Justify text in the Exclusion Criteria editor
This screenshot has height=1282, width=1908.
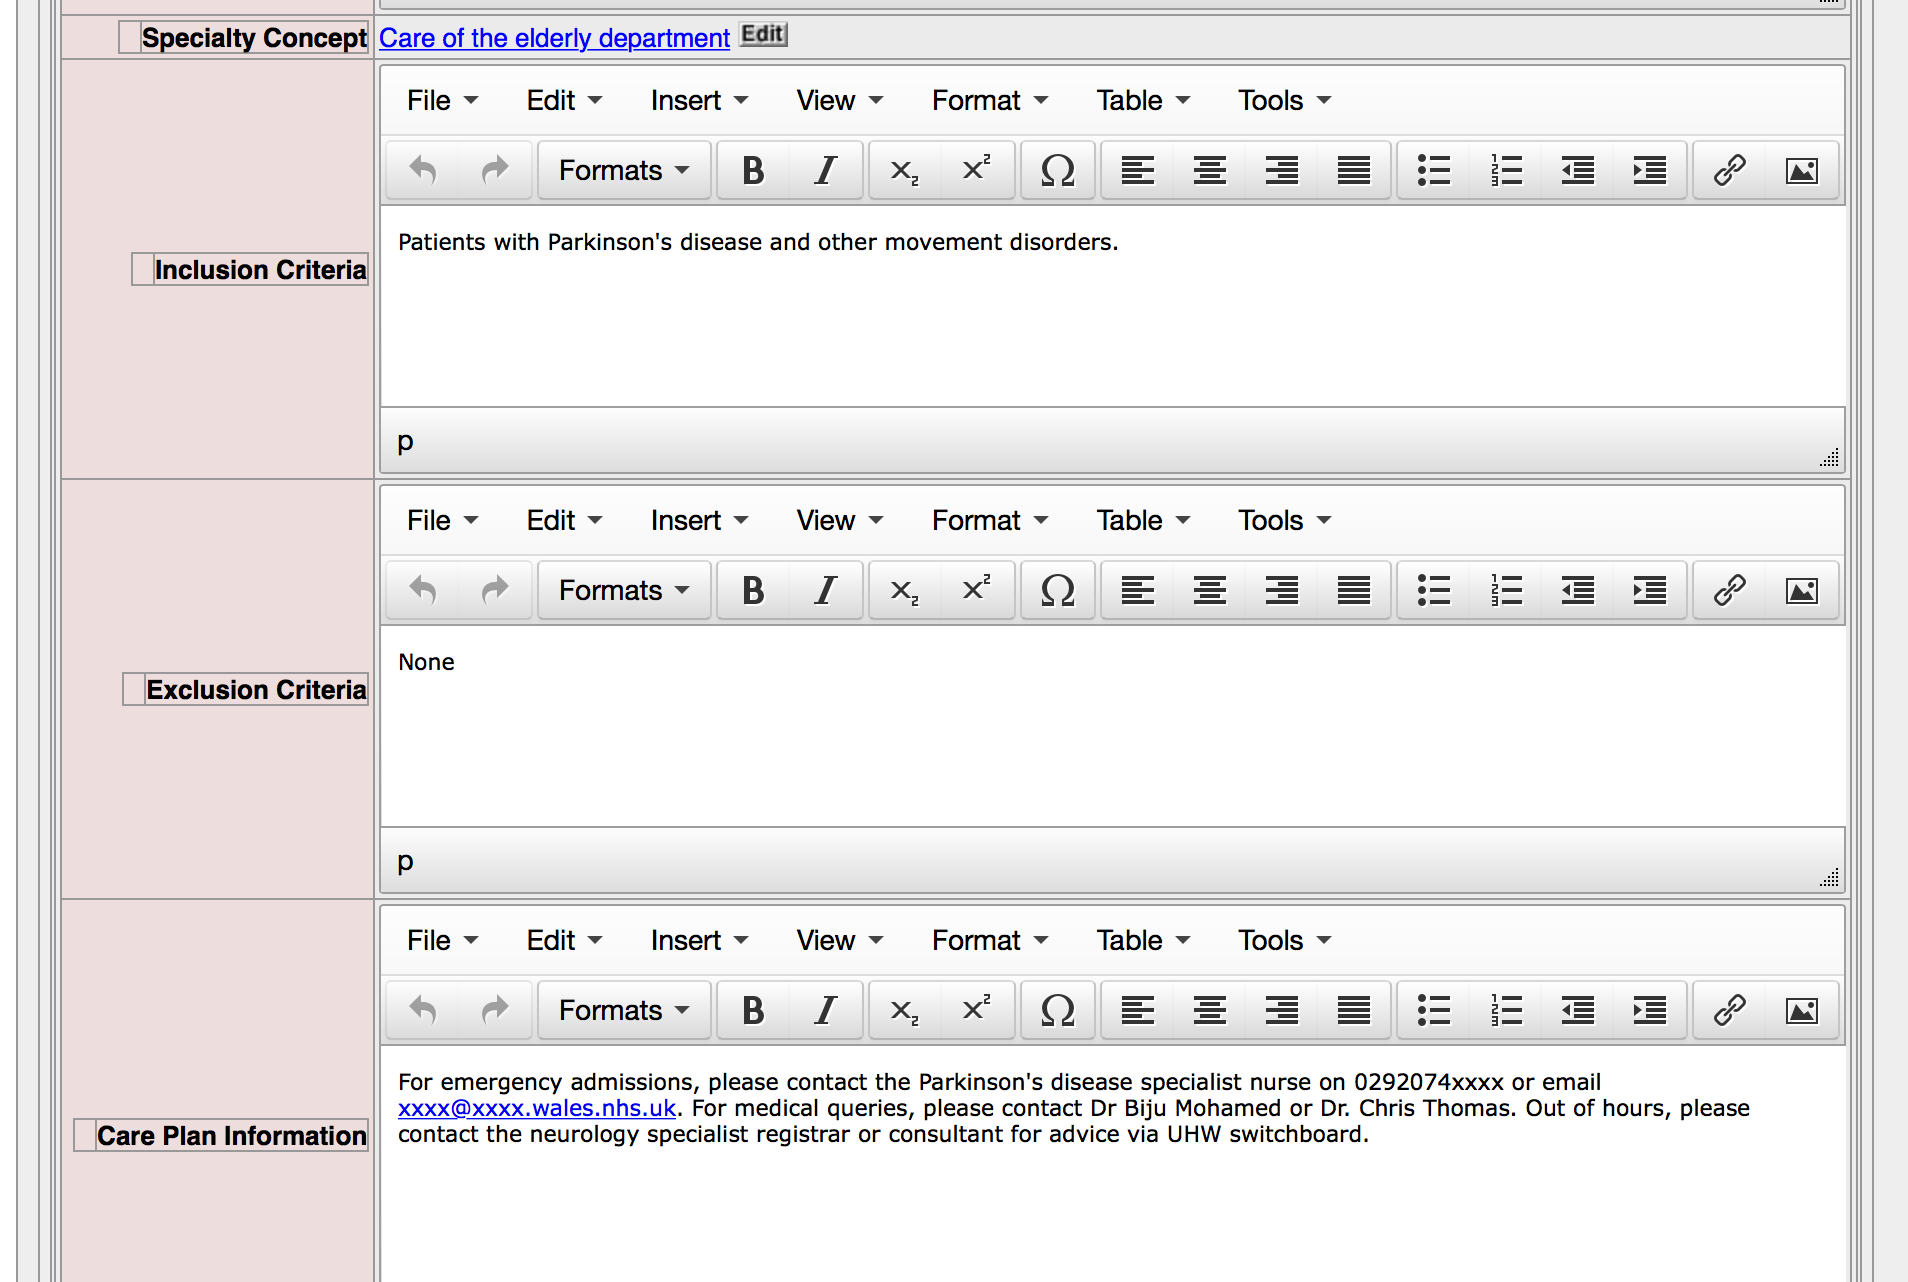(x=1353, y=590)
